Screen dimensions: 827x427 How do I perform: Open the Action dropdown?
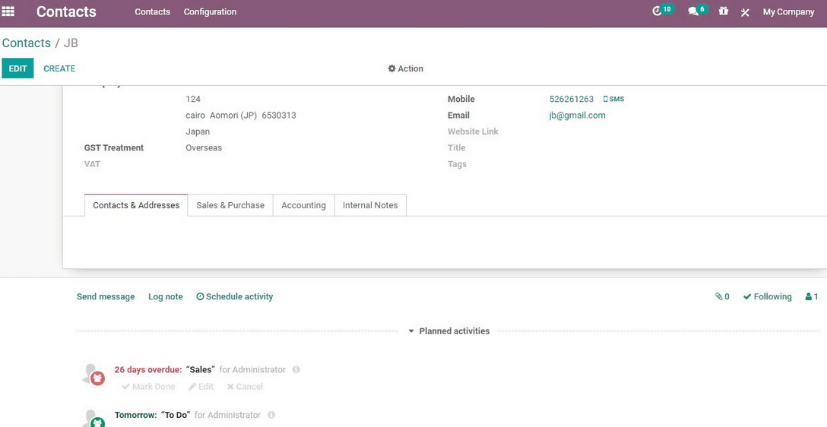pos(405,69)
